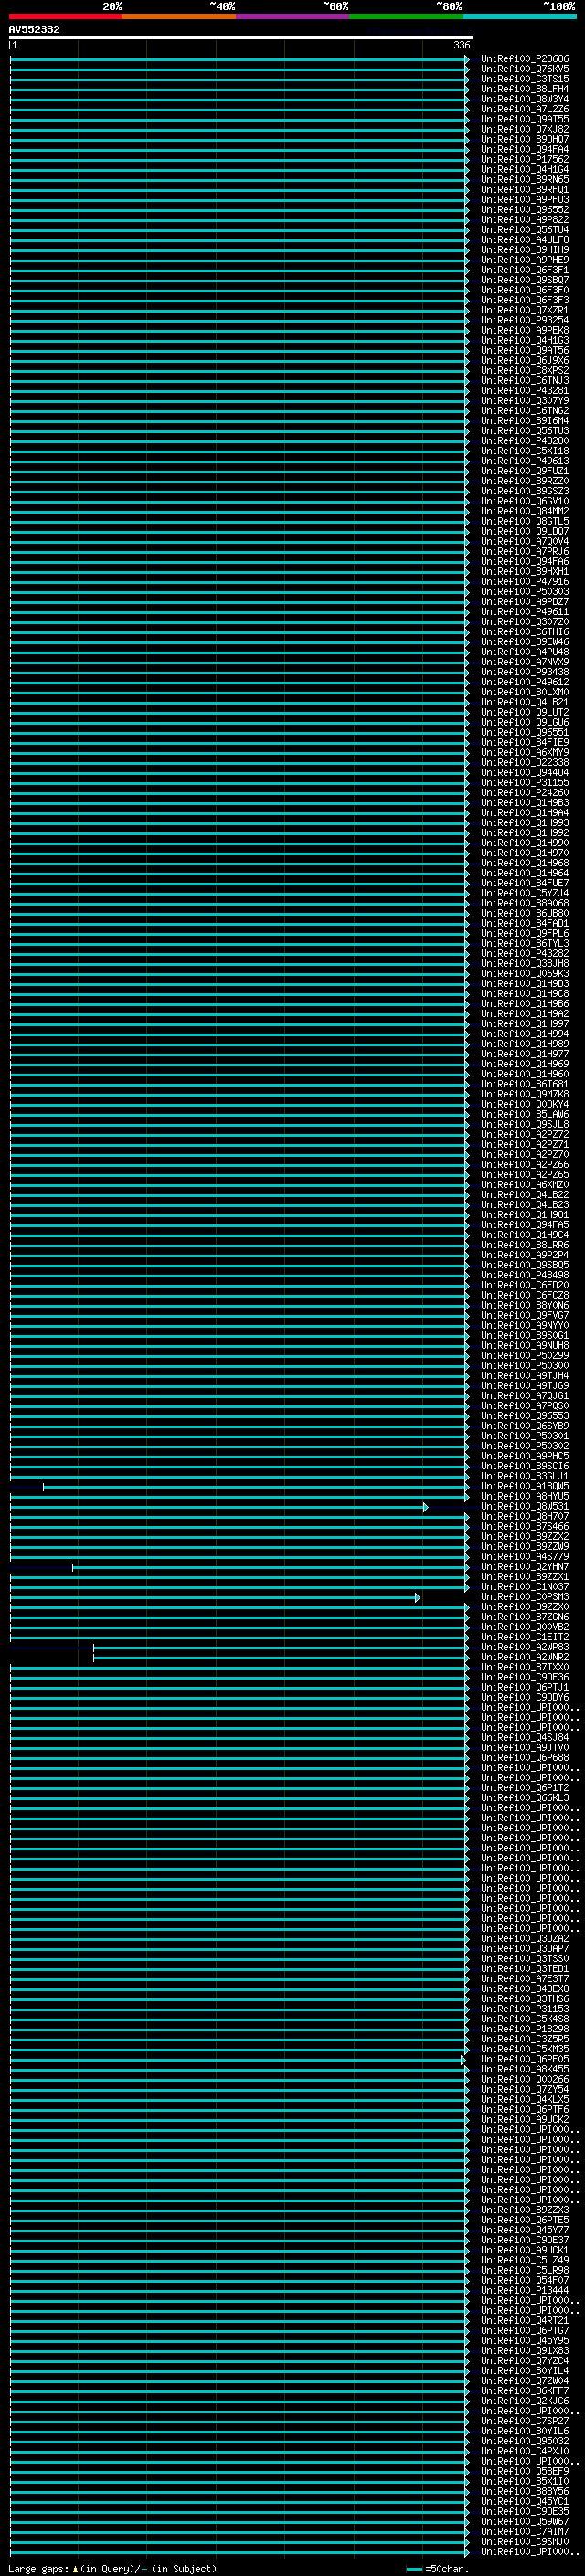This screenshot has height=2576, width=585.
Task: Open hit UniRef100_Q76KV5
Action: pyautogui.click(x=525, y=69)
